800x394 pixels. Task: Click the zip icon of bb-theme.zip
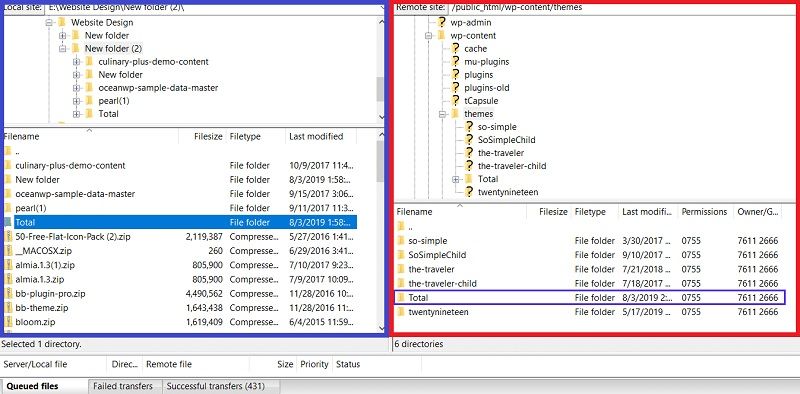(8, 308)
